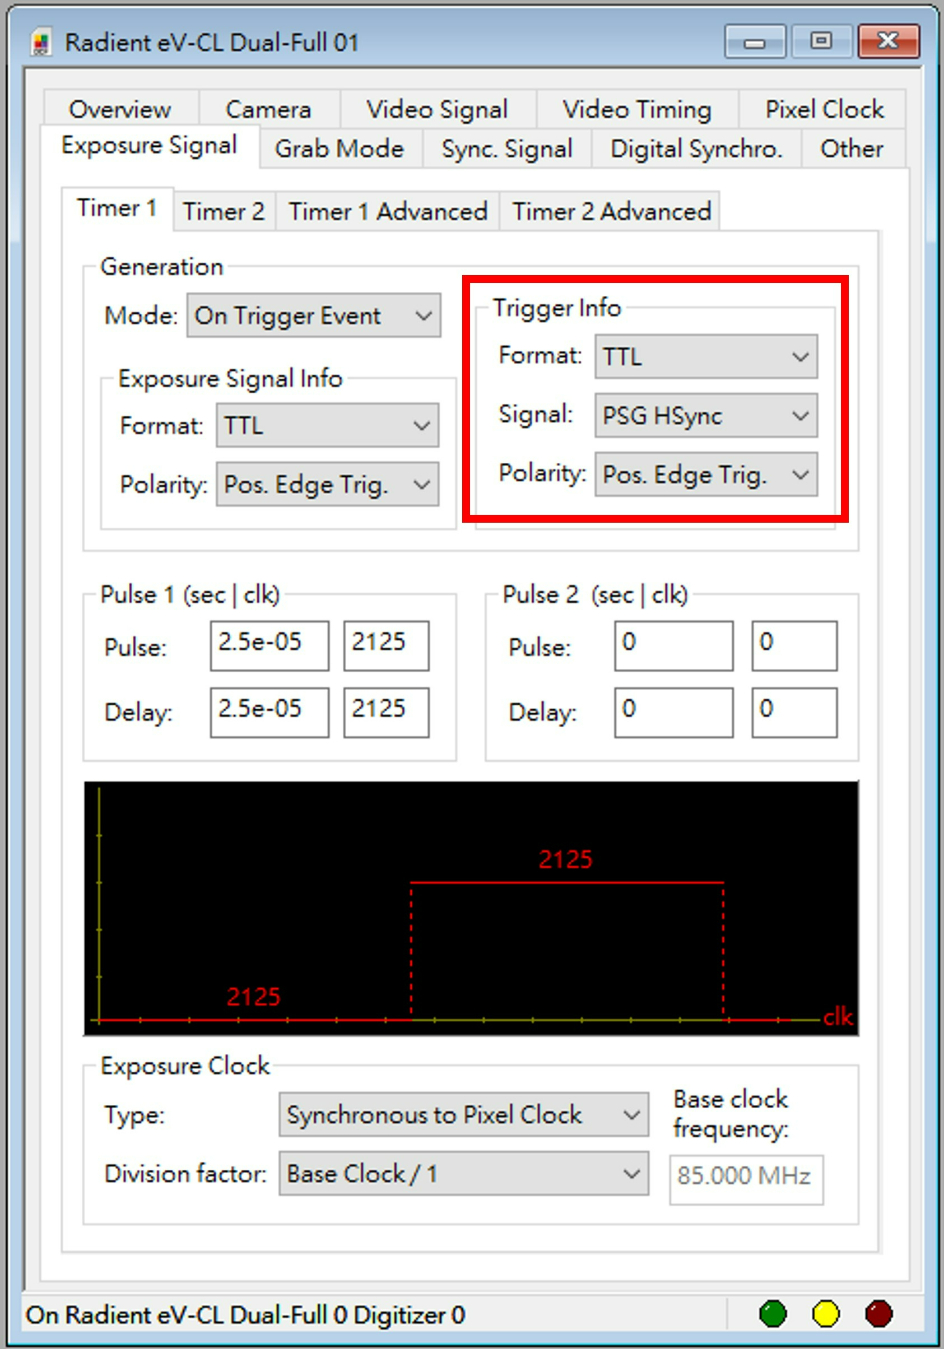This screenshot has height=1349, width=944.
Task: Open Exposure Signal Info Polarity dropdown
Action: pos(327,485)
